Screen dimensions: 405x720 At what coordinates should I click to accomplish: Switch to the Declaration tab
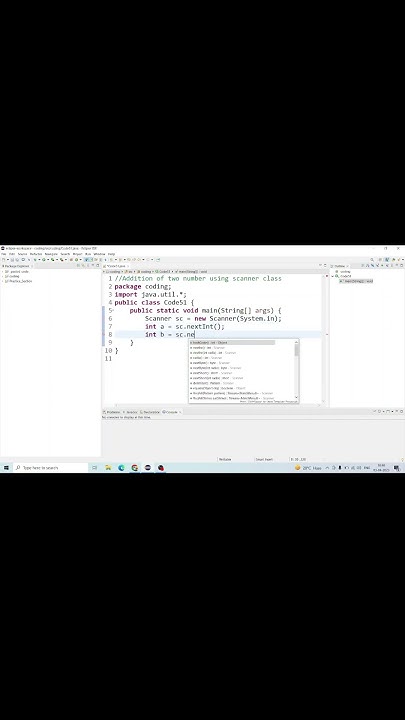[150, 412]
